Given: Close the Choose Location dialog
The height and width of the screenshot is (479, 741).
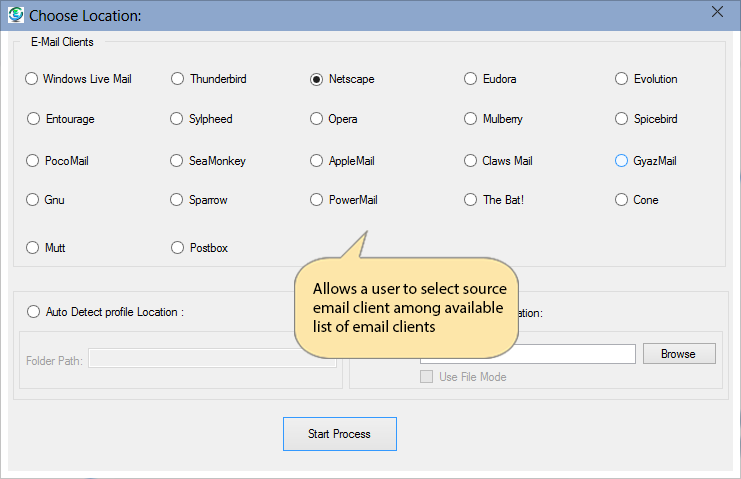Looking at the screenshot, I should [x=716, y=12].
